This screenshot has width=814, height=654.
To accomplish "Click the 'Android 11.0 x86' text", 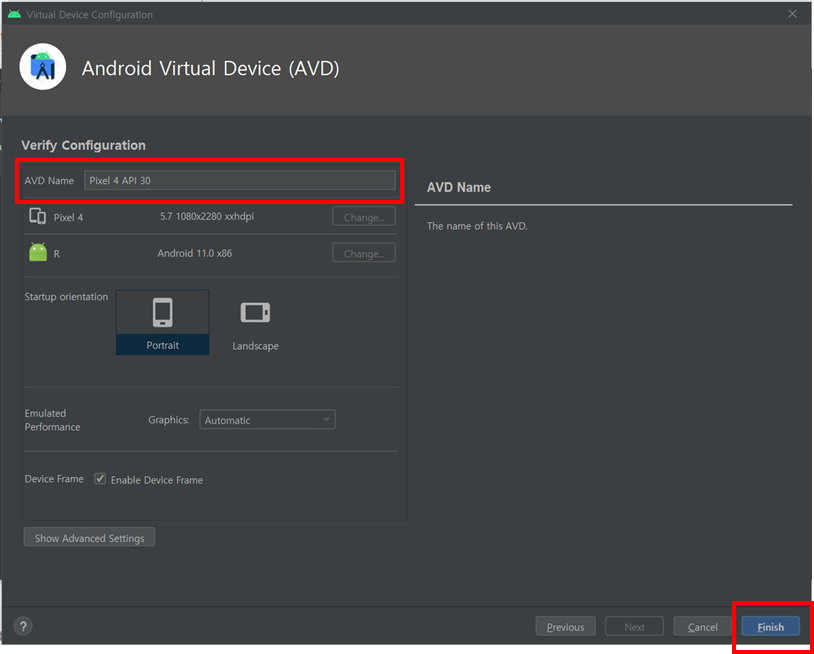I will (x=195, y=253).
